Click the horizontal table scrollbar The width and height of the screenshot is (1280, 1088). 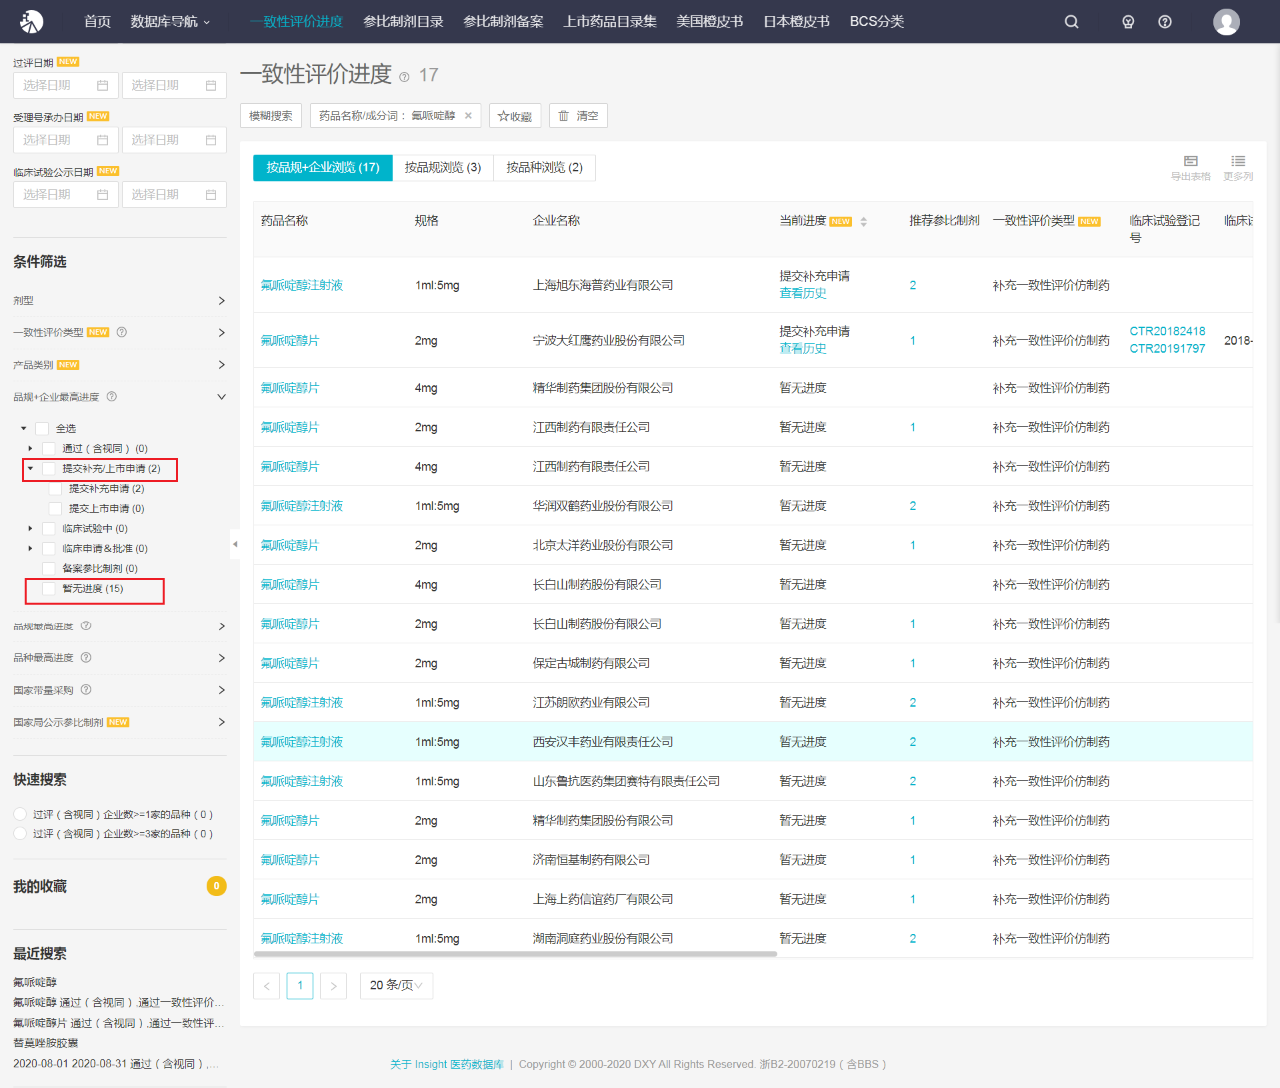(x=515, y=954)
